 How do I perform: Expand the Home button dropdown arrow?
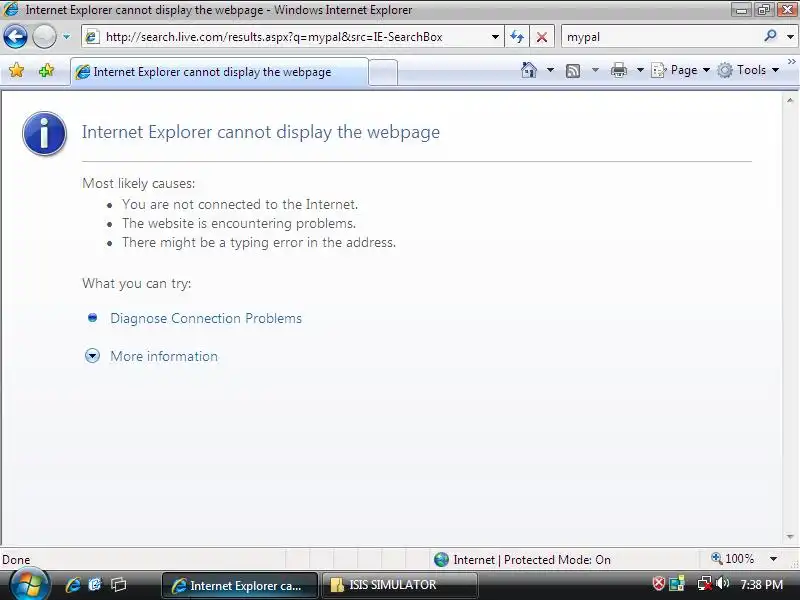551,70
